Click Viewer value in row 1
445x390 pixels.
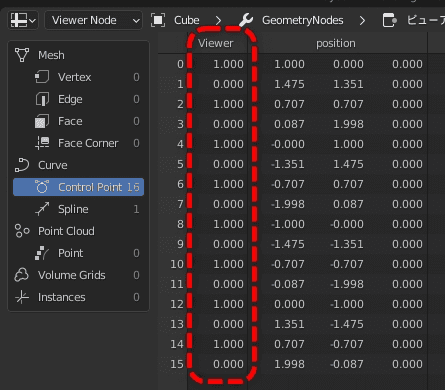pos(228,84)
